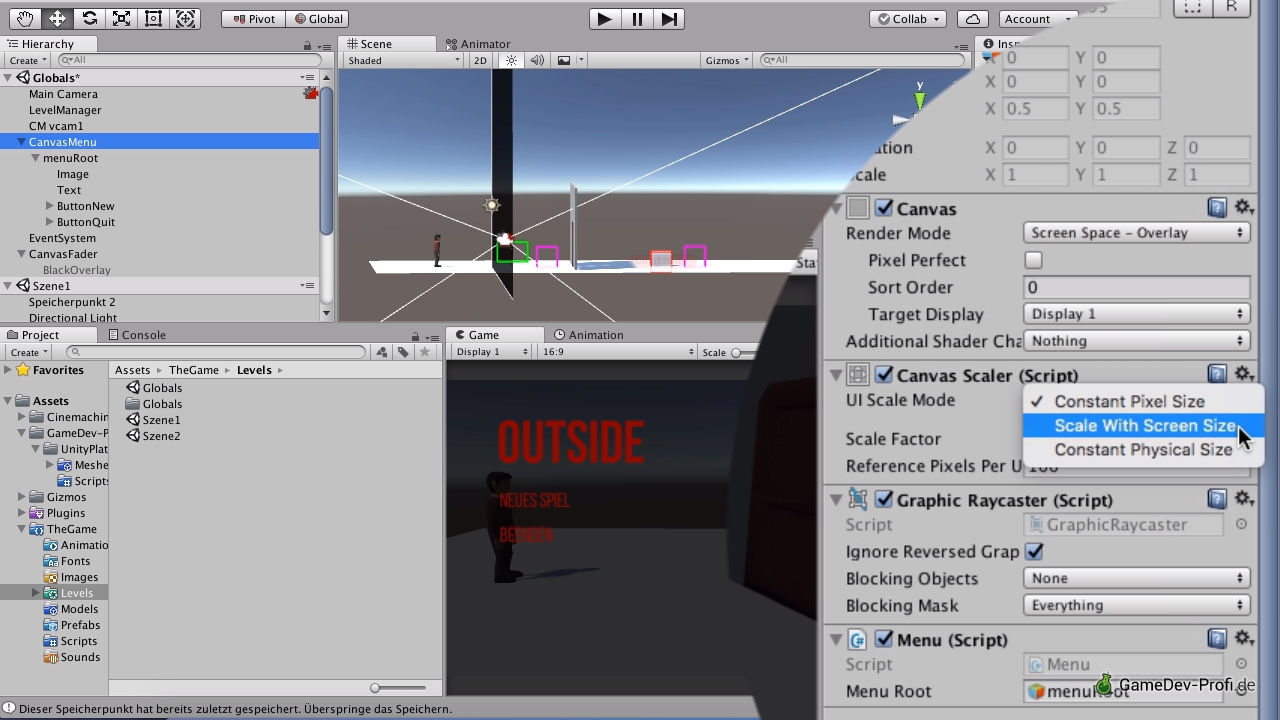1280x720 pixels.
Task: Open the Target Display dropdown
Action: pyautogui.click(x=1137, y=314)
